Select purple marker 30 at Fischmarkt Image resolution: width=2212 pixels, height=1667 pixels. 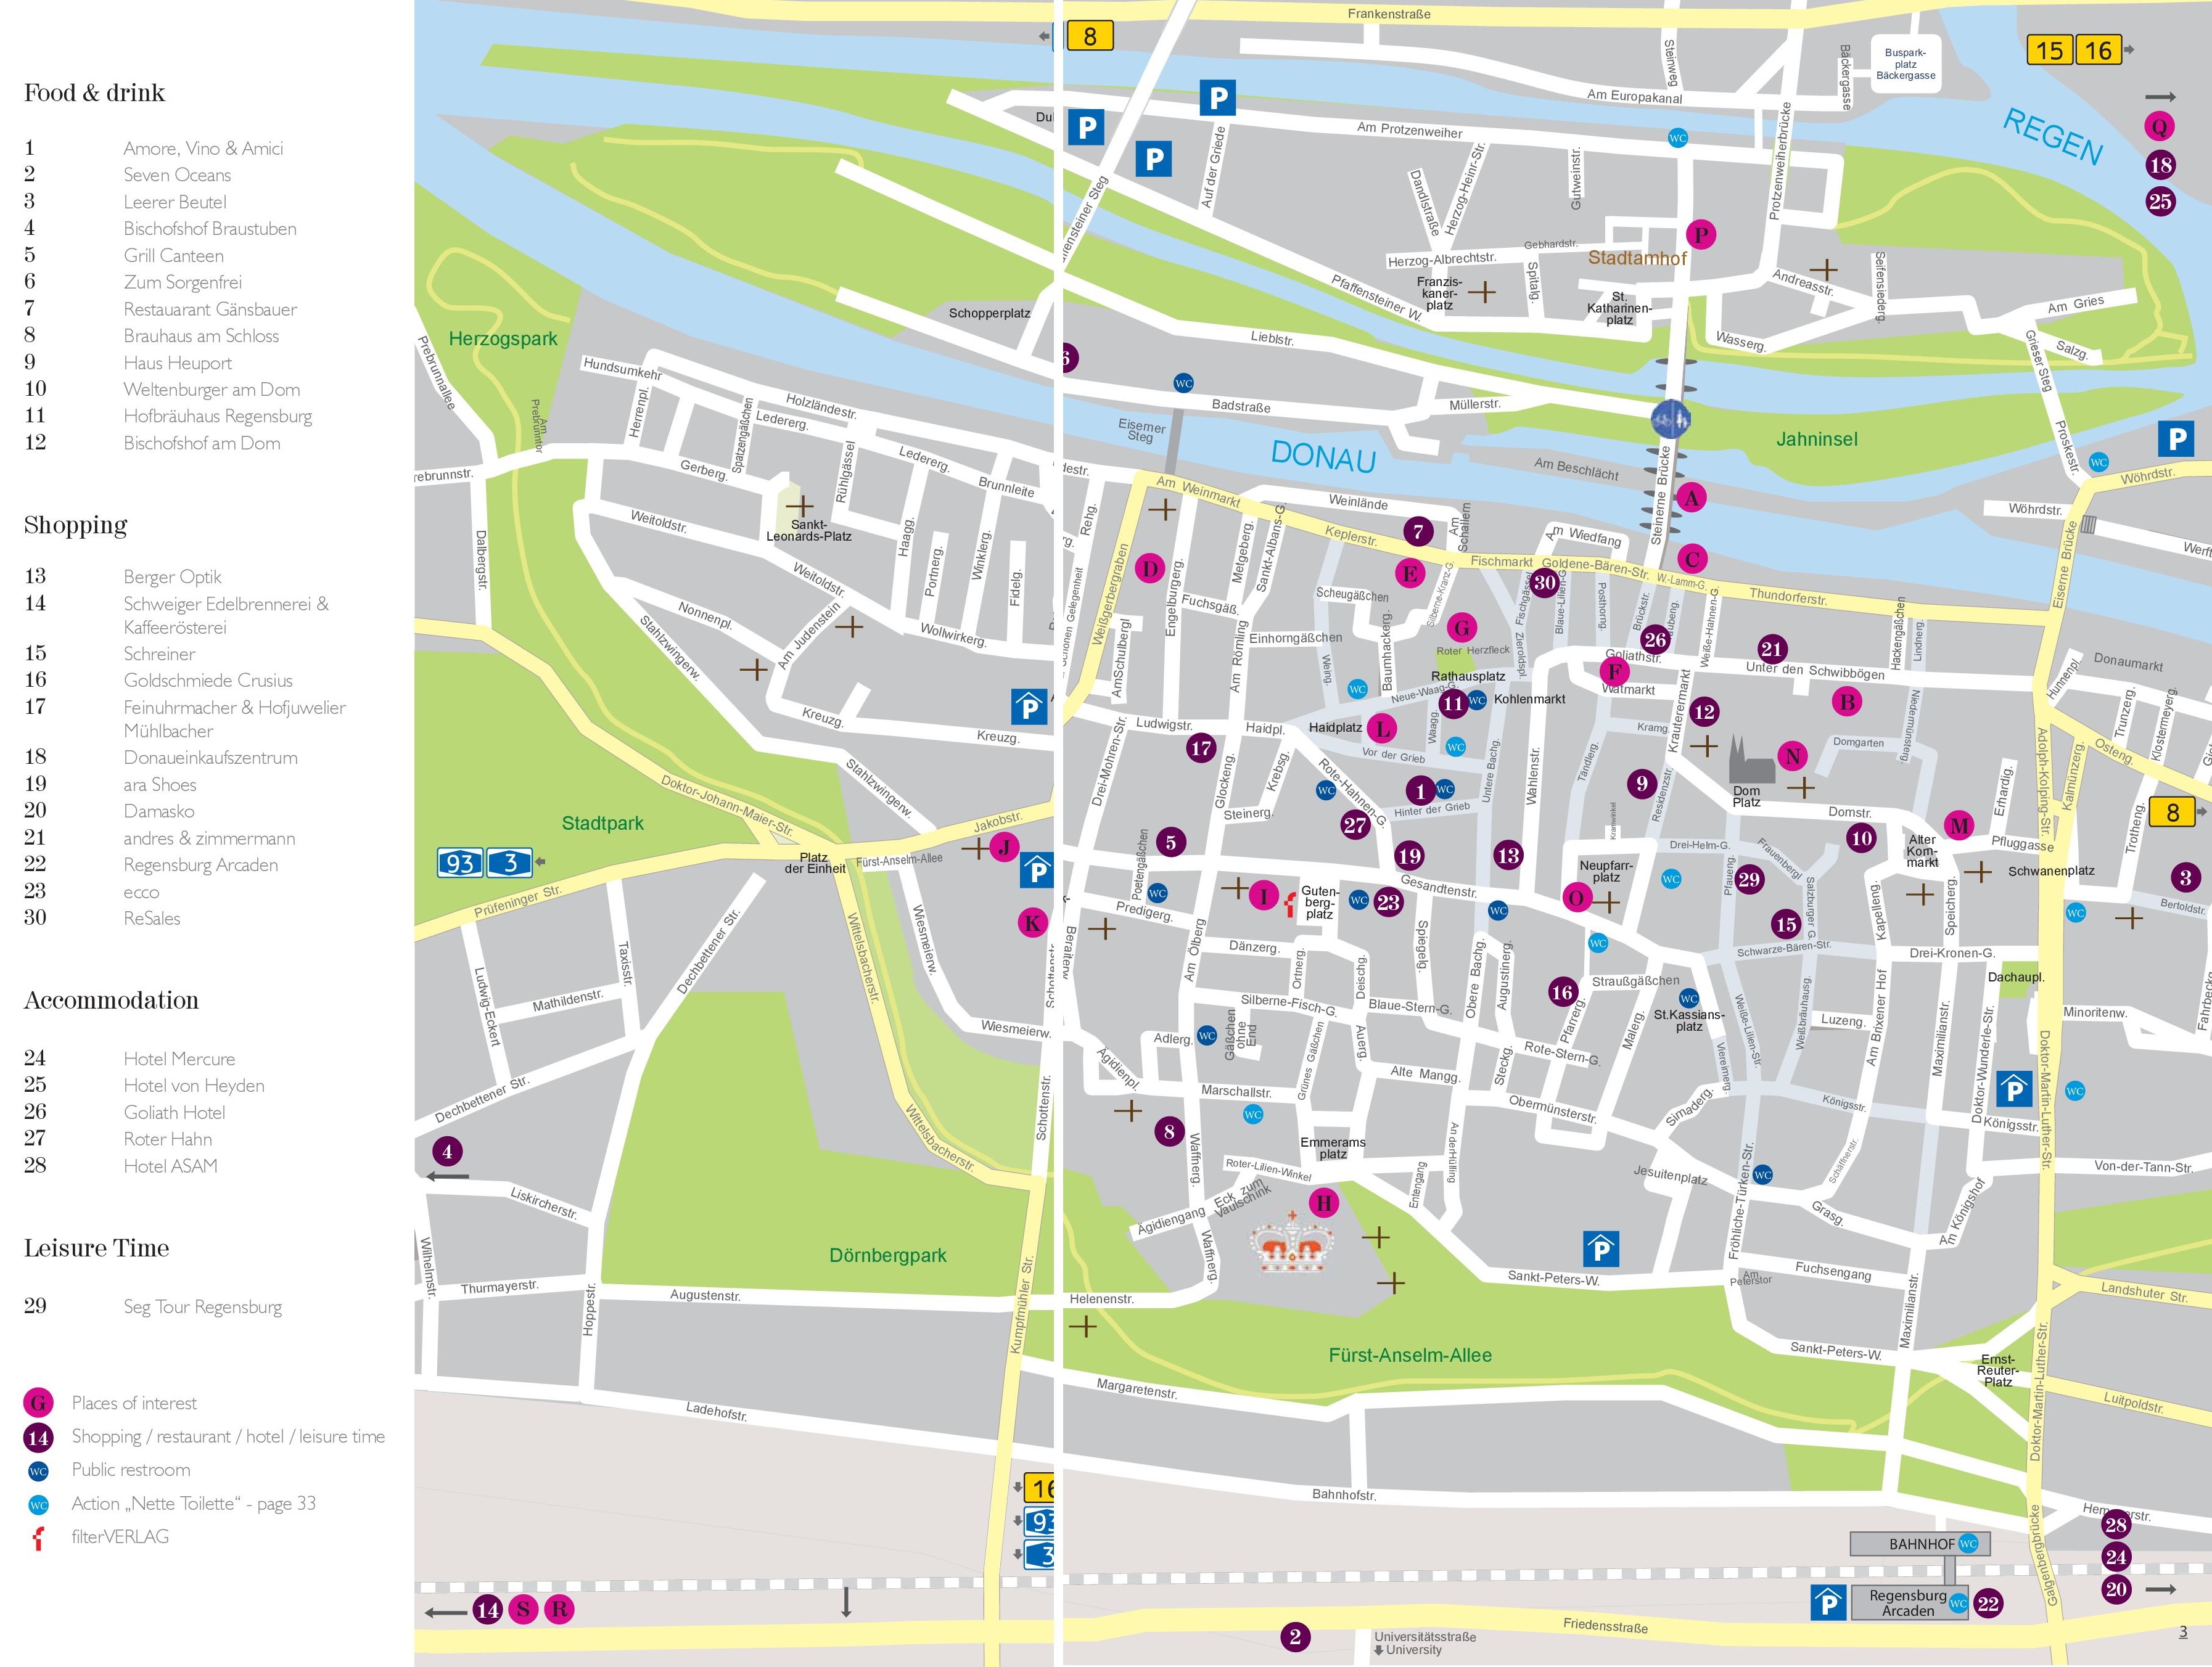[1545, 582]
